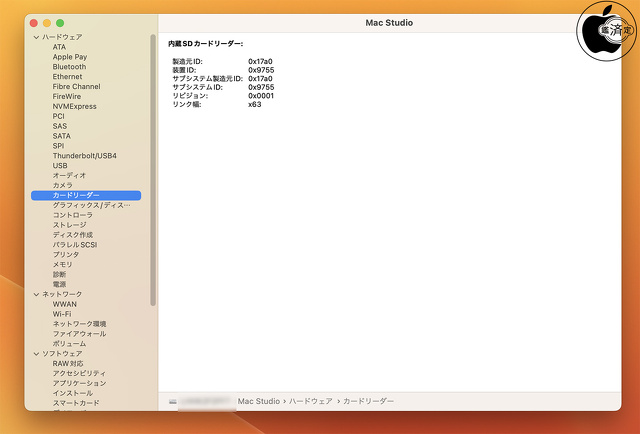Collapse the ソフトウェア section chevron
The height and width of the screenshot is (434, 640).
click(36, 354)
